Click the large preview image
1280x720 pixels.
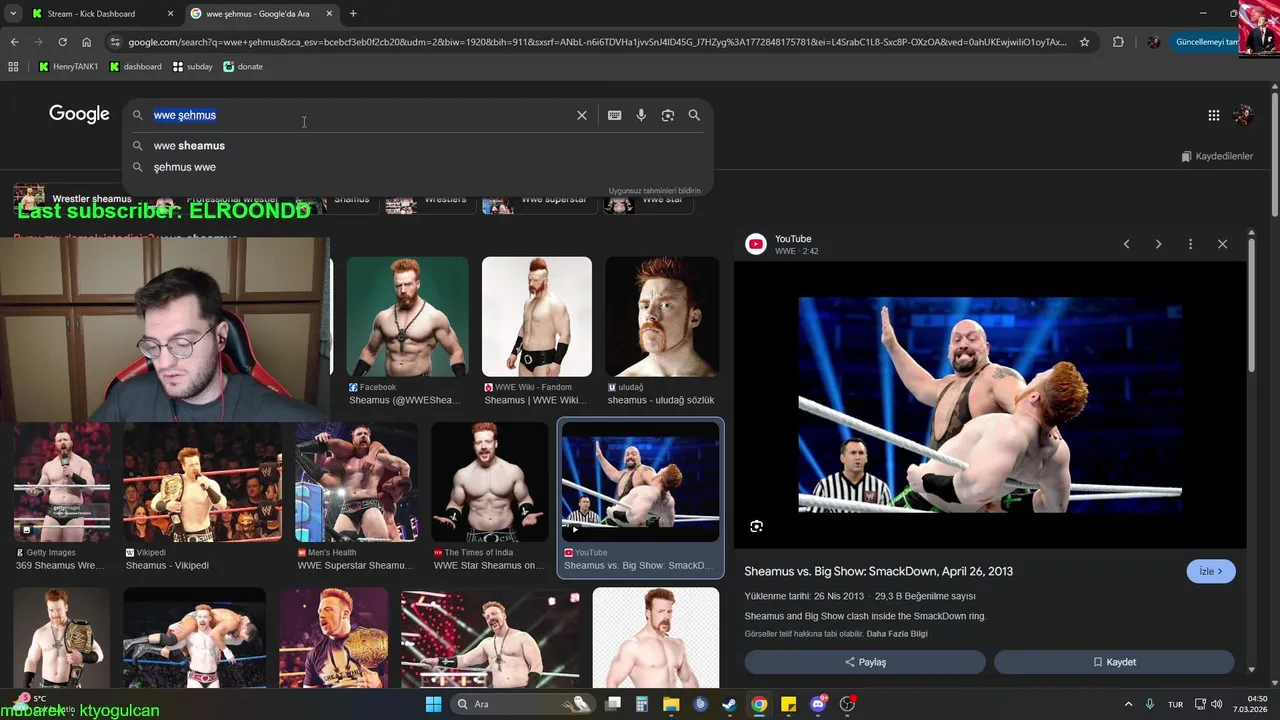(x=990, y=405)
